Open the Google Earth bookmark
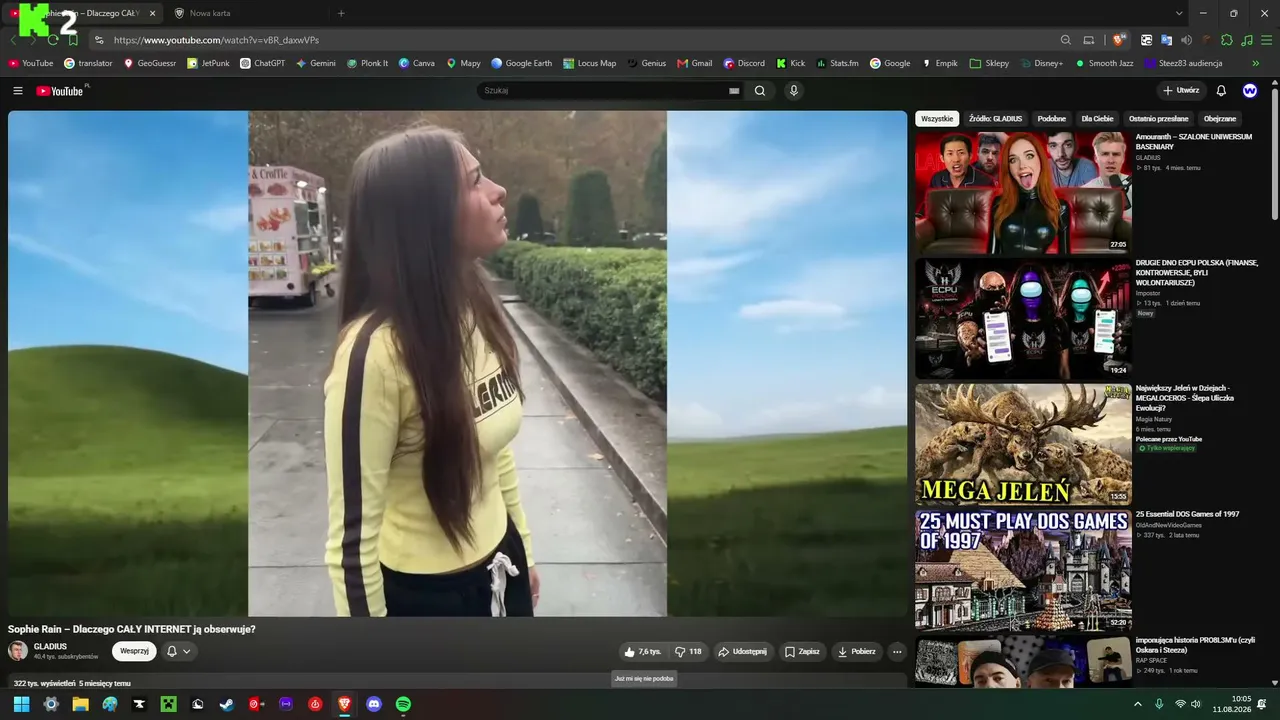The image size is (1280, 720). [521, 63]
